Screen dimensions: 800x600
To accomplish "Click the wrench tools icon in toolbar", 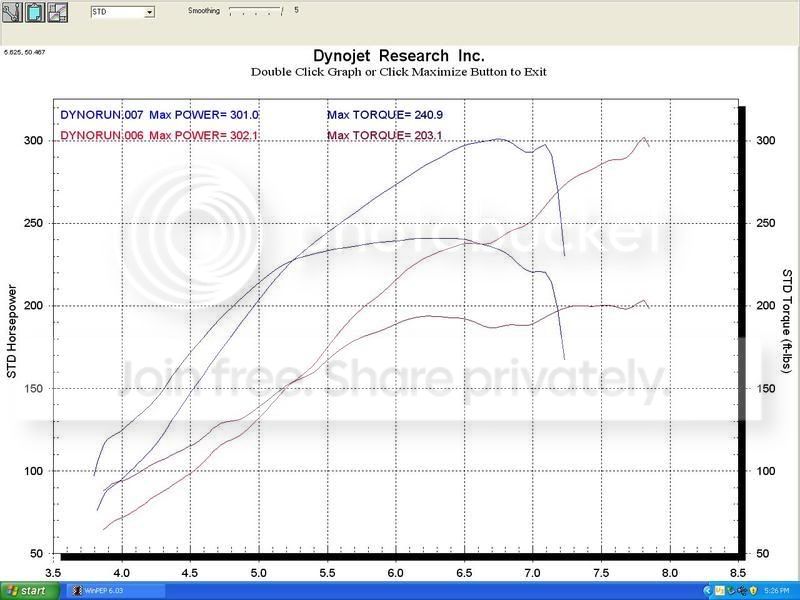I will [x=13, y=12].
